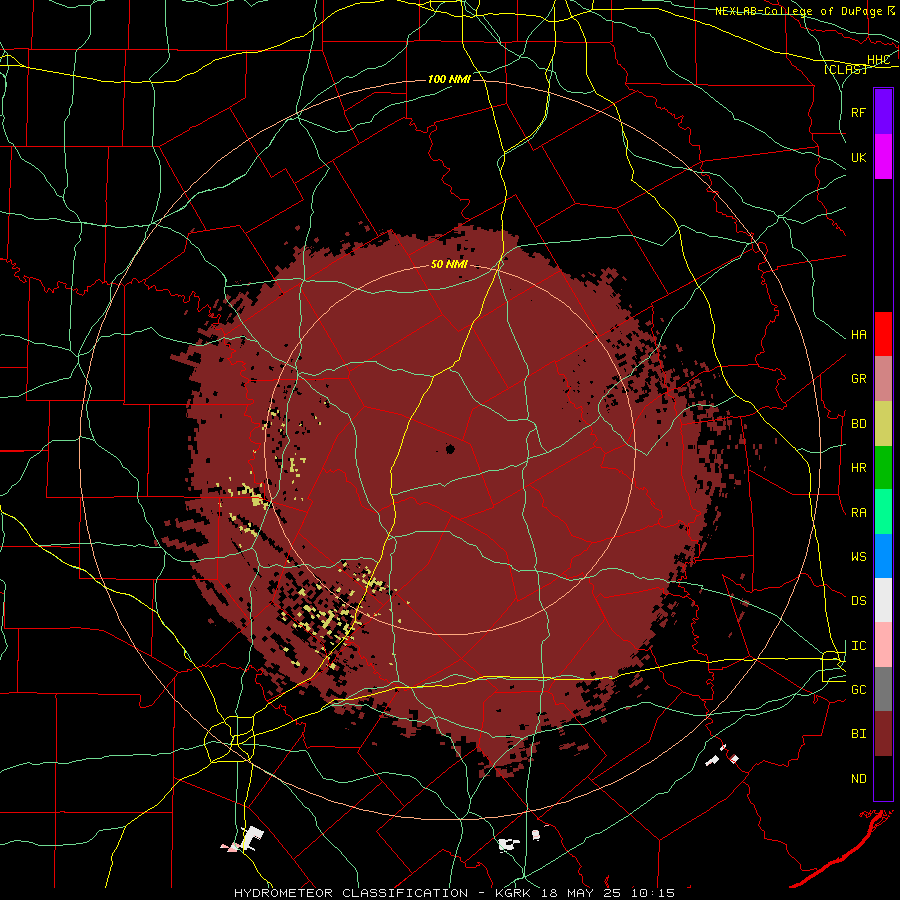The height and width of the screenshot is (900, 900).
Task: Click the "ND" legend label
Action: (858, 779)
